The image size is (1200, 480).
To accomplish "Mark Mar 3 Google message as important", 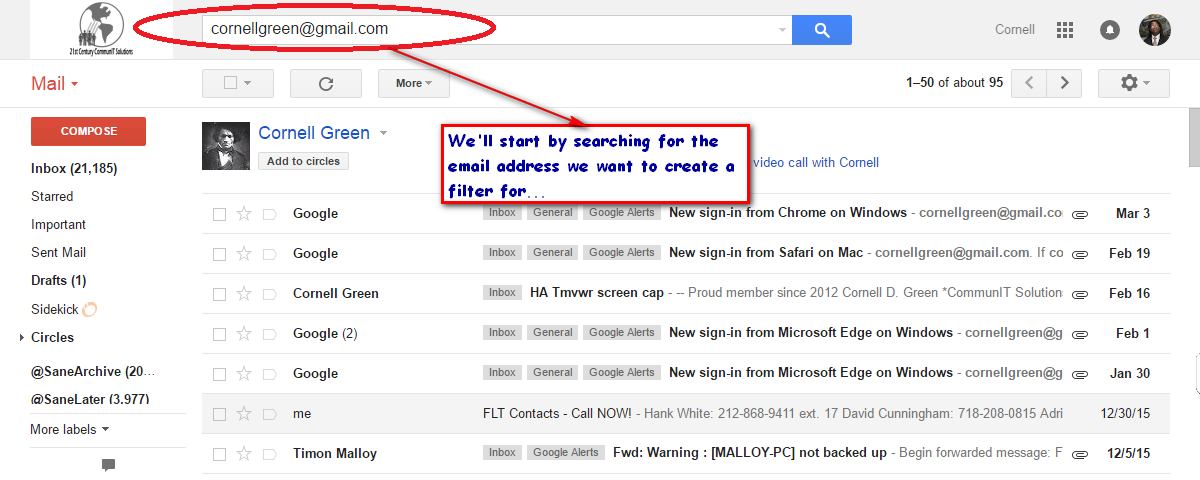I will [269, 213].
